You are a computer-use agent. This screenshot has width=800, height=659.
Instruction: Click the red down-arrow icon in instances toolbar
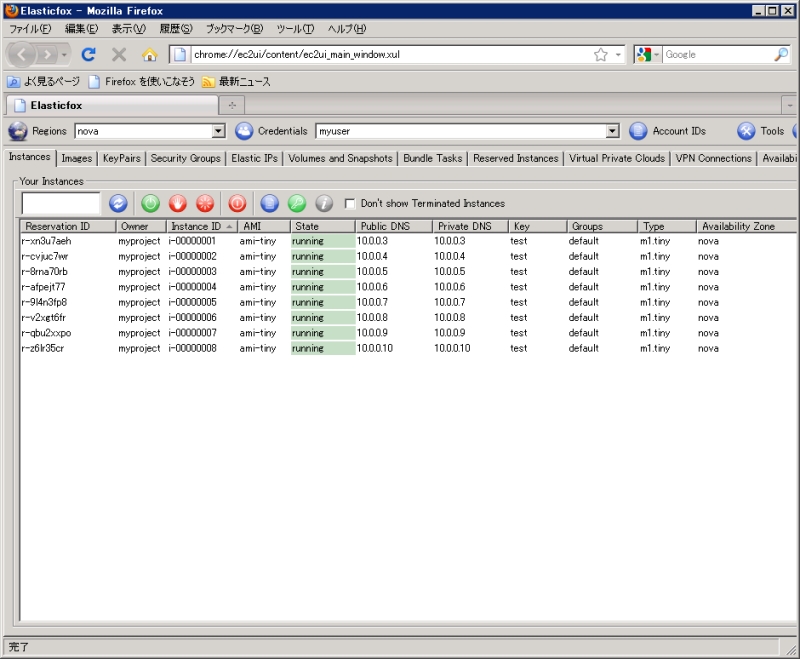pos(178,203)
